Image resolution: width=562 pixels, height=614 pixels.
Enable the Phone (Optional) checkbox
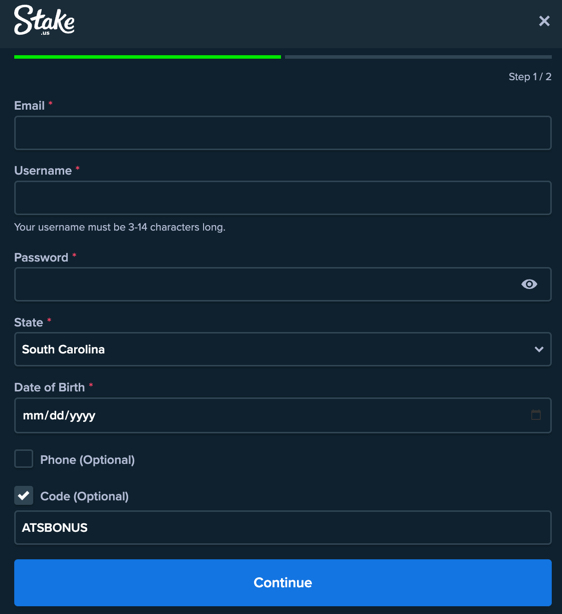pos(23,459)
